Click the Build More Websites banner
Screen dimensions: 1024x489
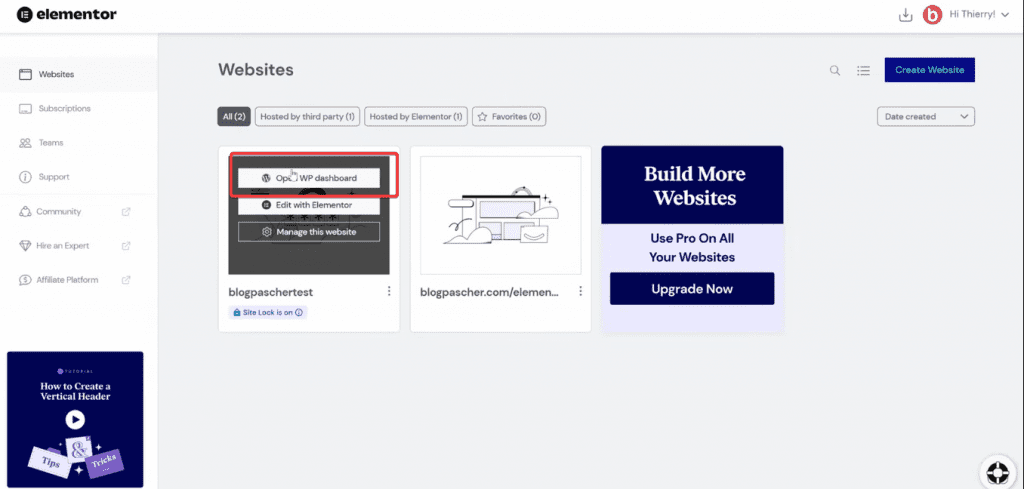click(x=692, y=185)
